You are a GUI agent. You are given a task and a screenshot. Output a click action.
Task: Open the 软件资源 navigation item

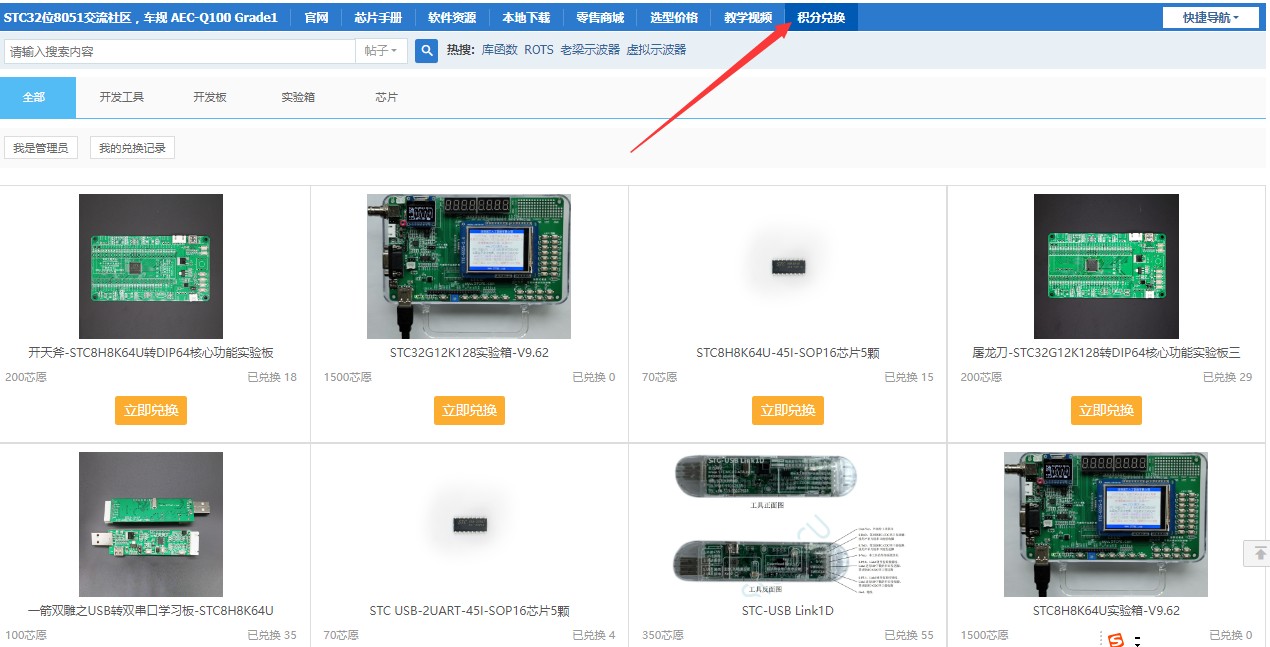pyautogui.click(x=452, y=17)
